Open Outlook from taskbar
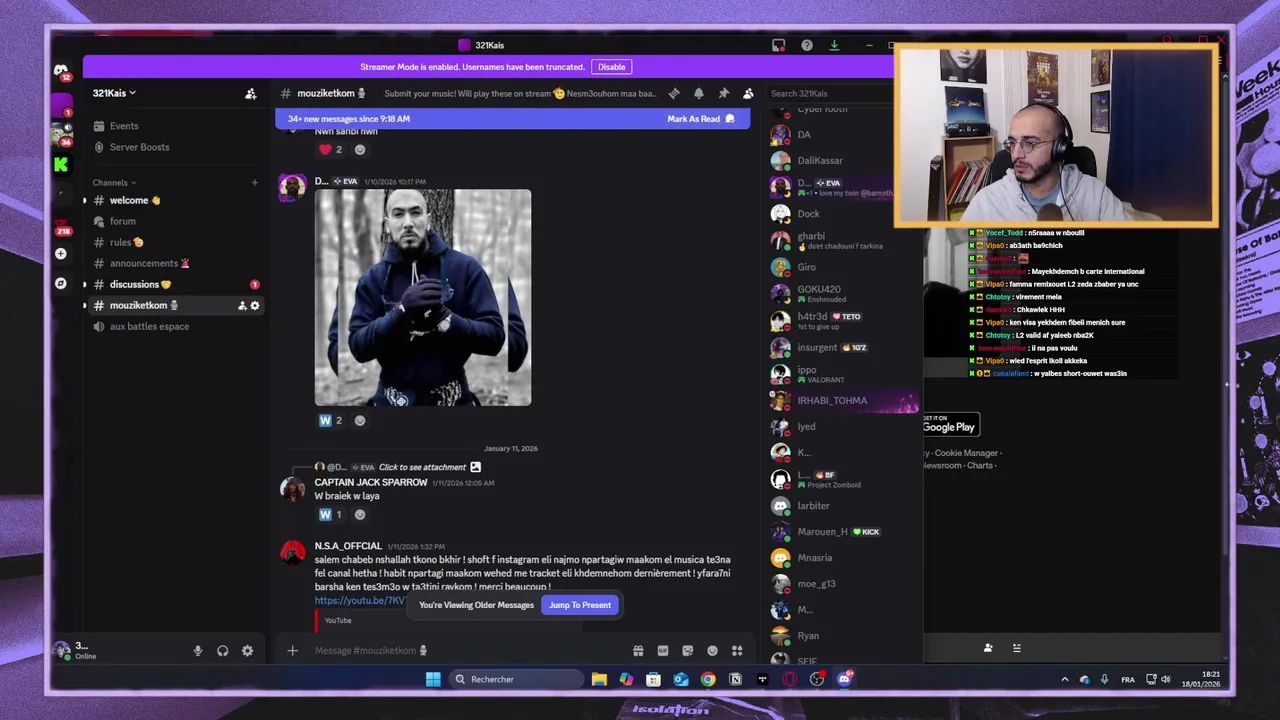 (681, 680)
